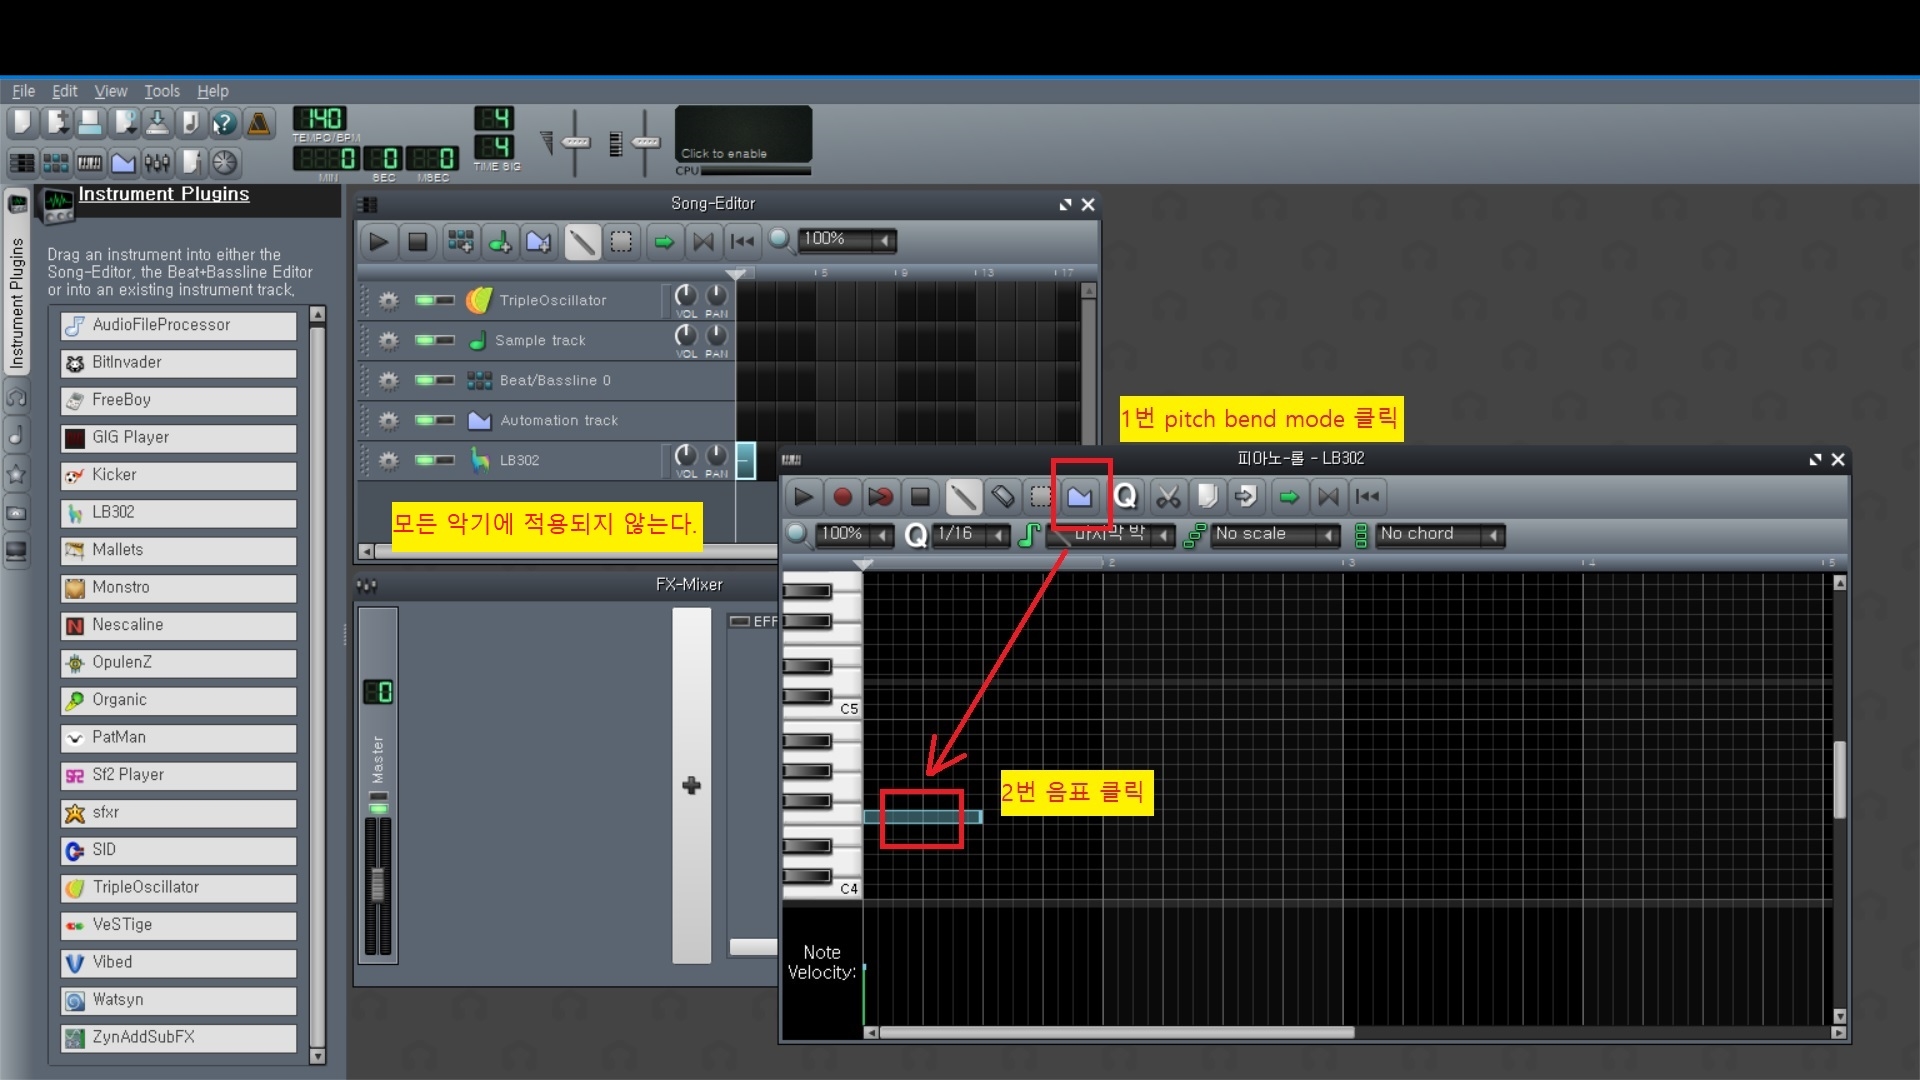Show the FX-Mixer from main toolbar

157,162
